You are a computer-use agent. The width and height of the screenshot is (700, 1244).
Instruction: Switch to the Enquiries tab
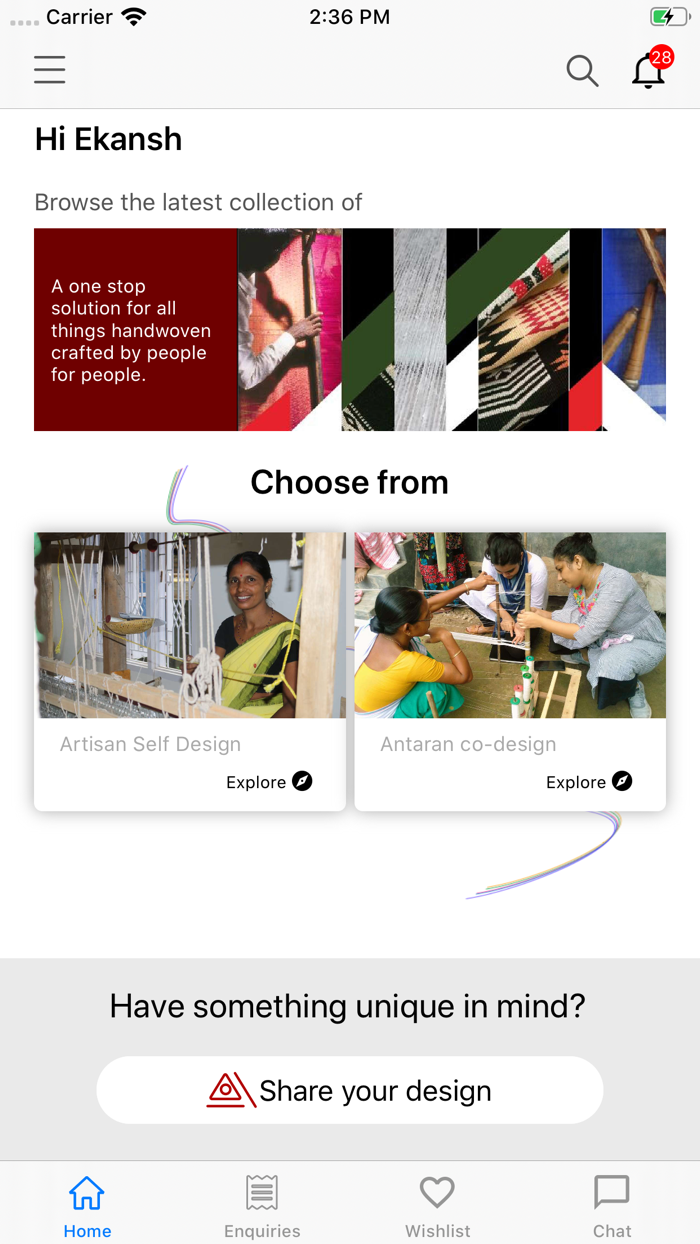click(262, 1205)
